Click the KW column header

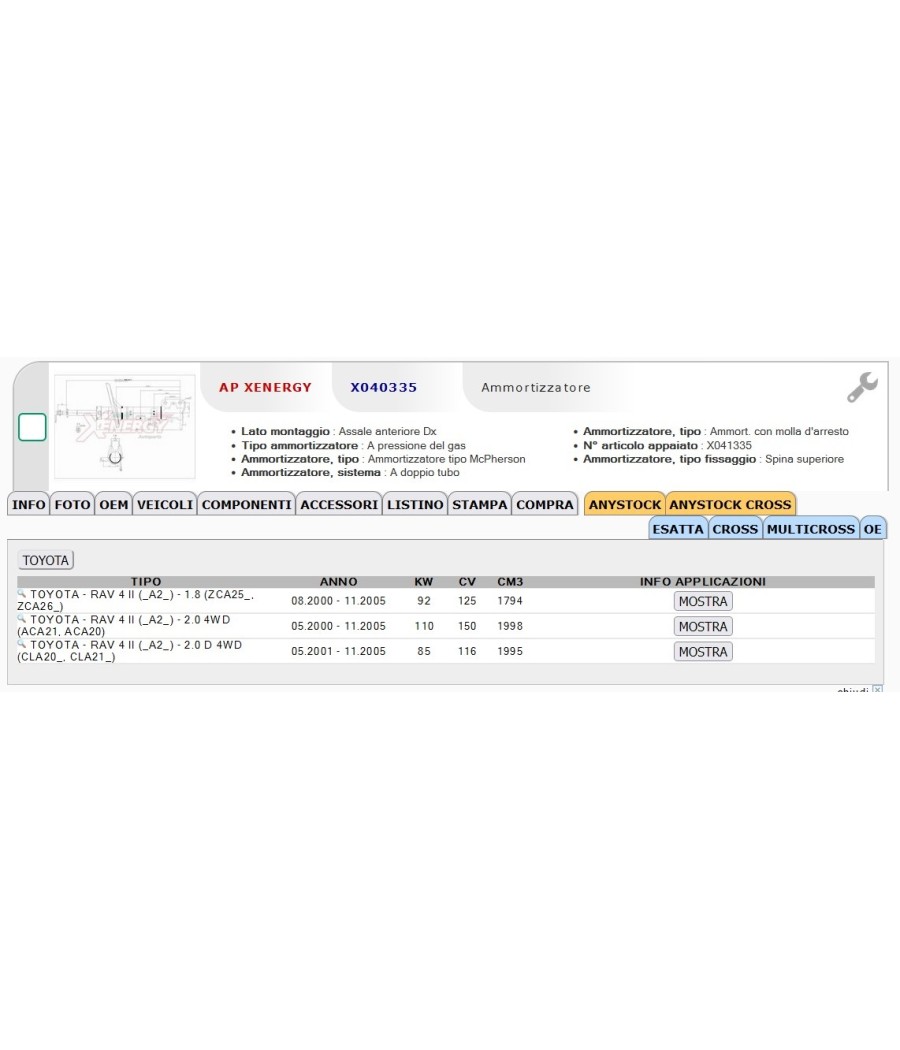[424, 581]
